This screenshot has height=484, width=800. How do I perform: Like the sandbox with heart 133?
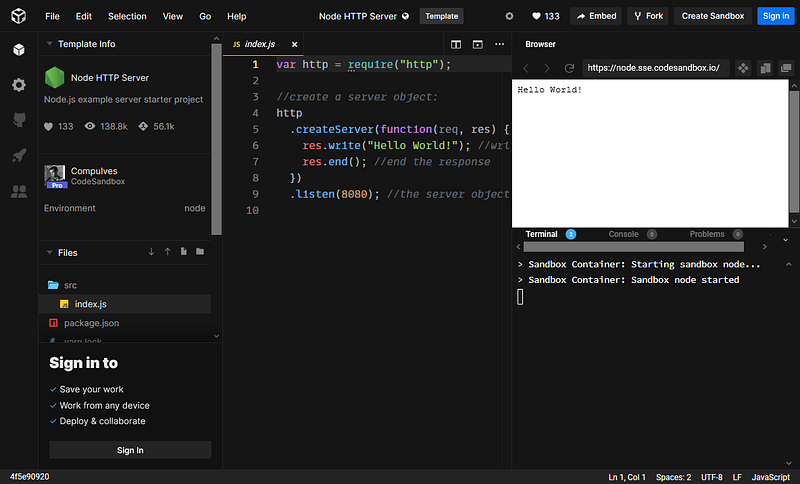[x=545, y=16]
